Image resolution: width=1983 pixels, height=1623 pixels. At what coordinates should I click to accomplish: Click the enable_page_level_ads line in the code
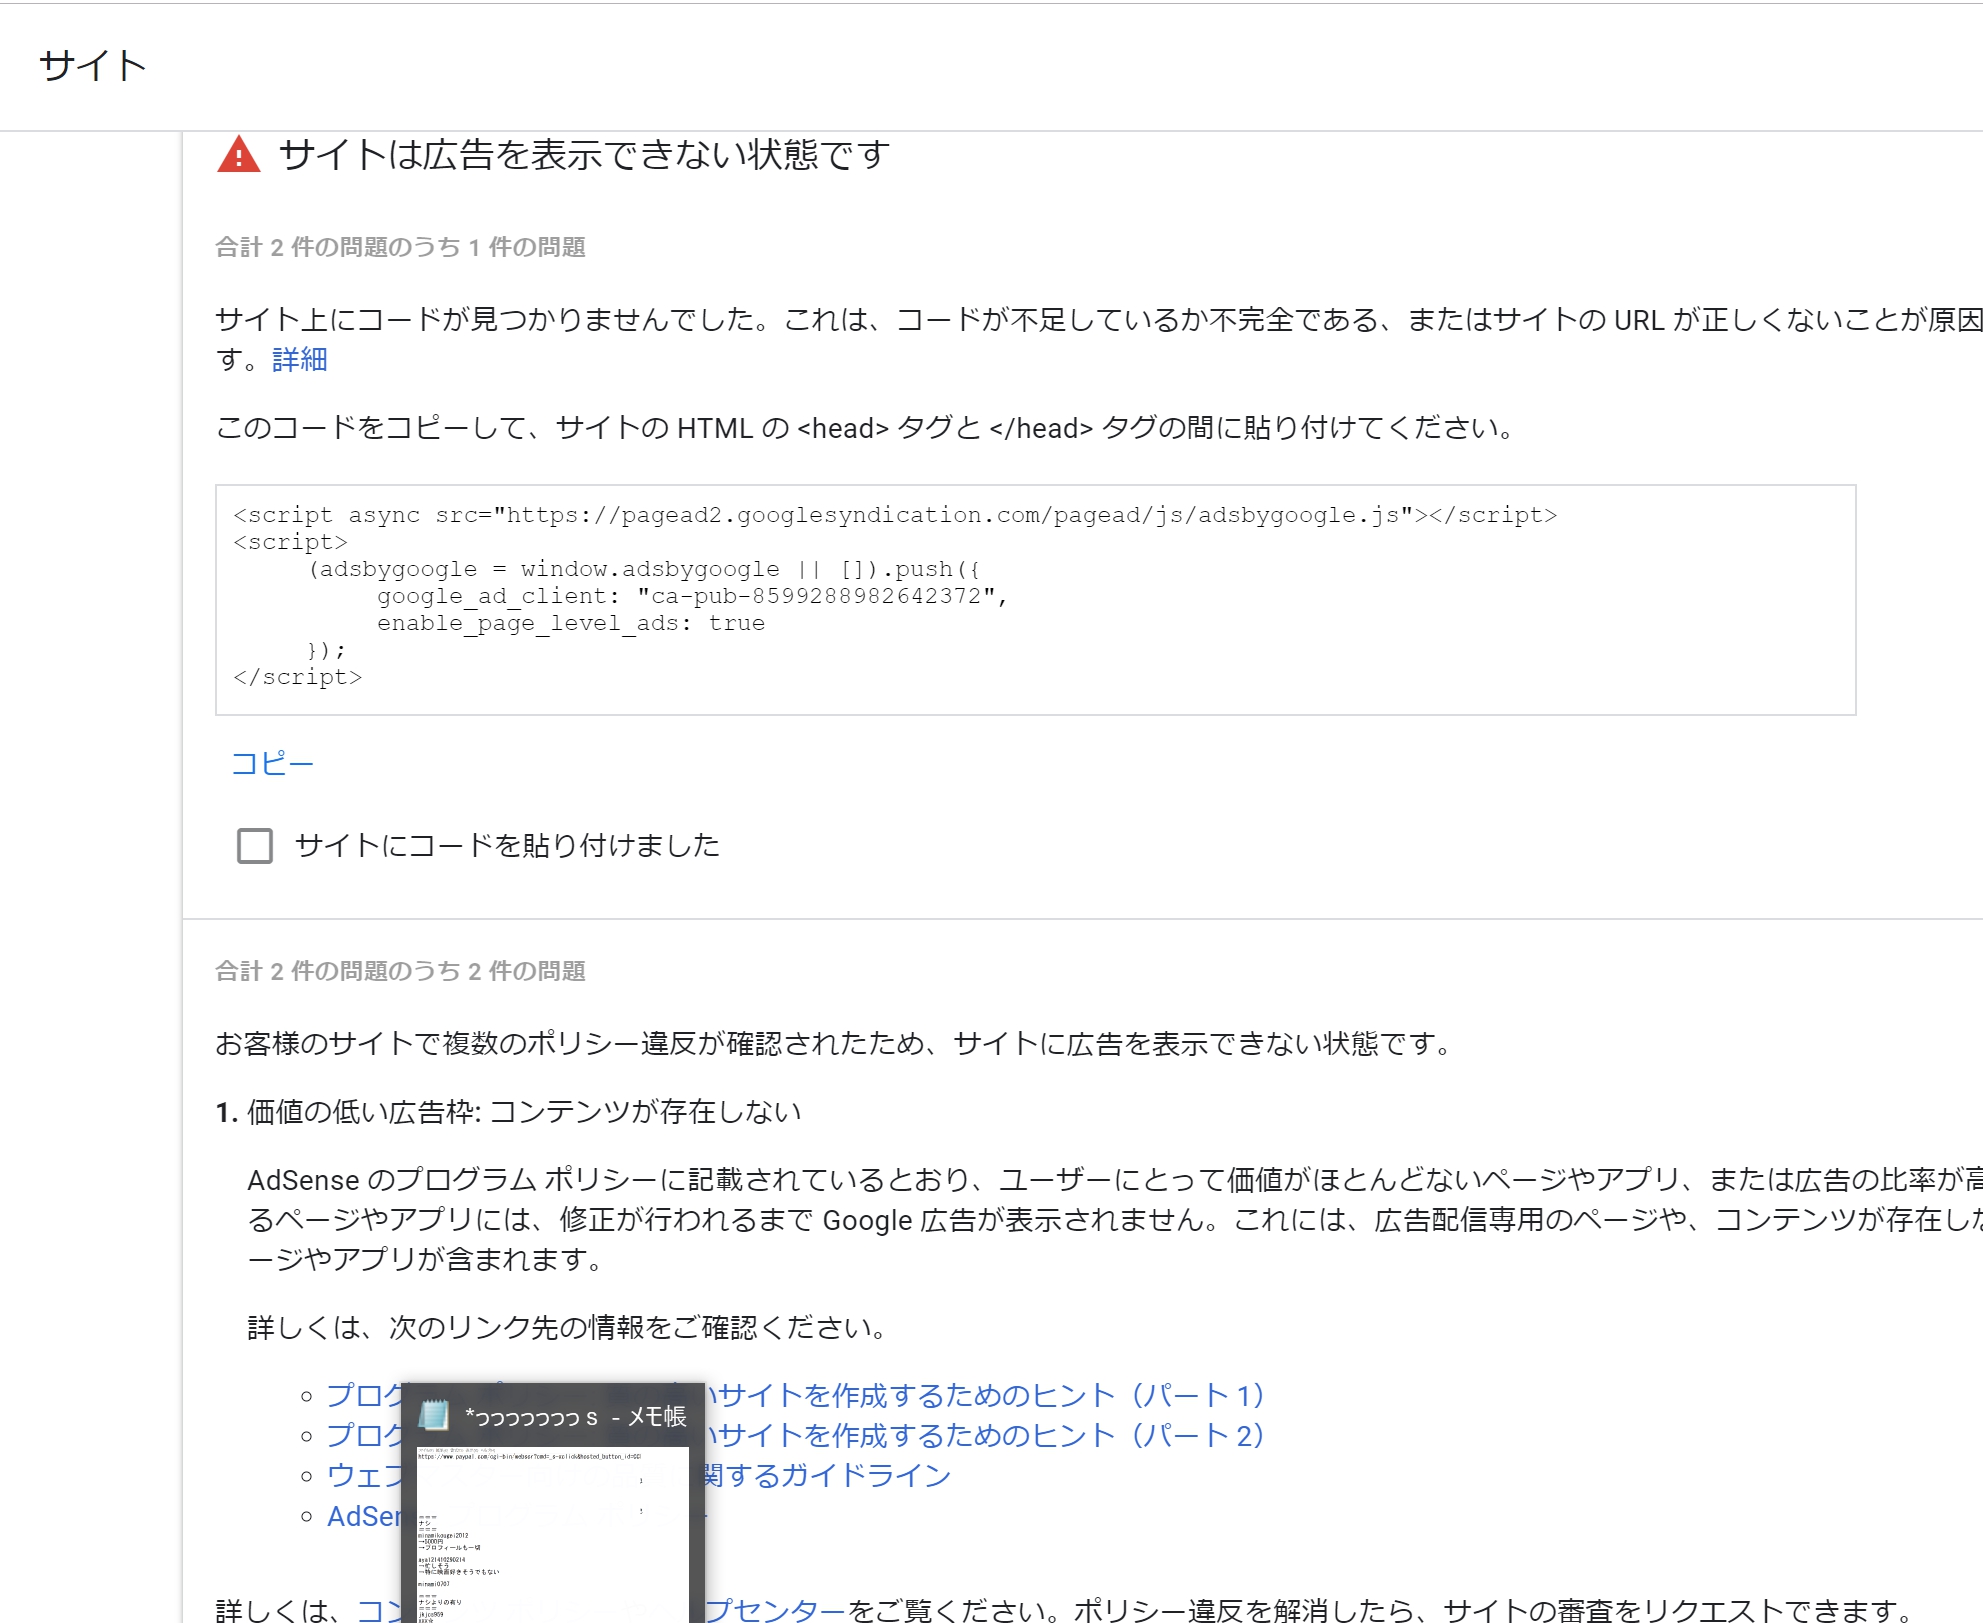coord(571,623)
